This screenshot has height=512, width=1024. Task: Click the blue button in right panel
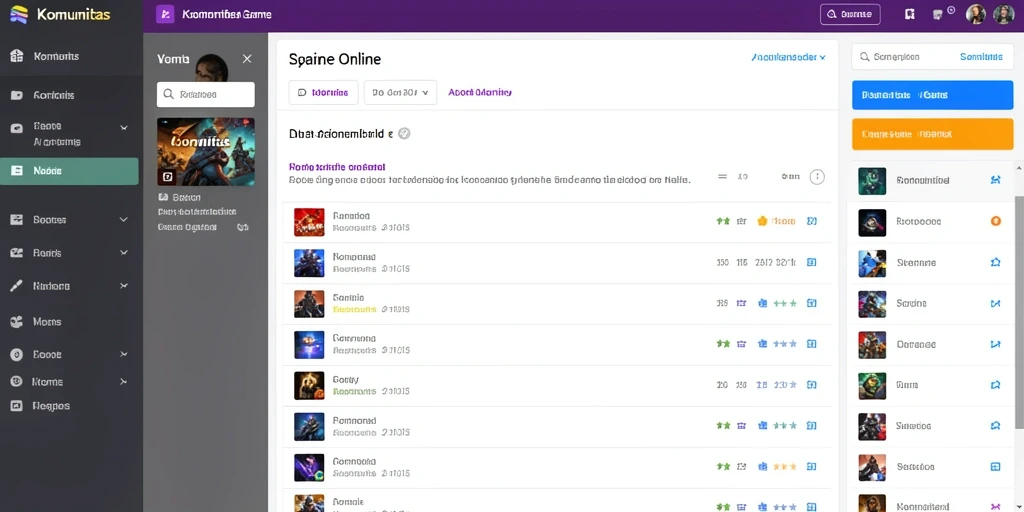point(933,95)
